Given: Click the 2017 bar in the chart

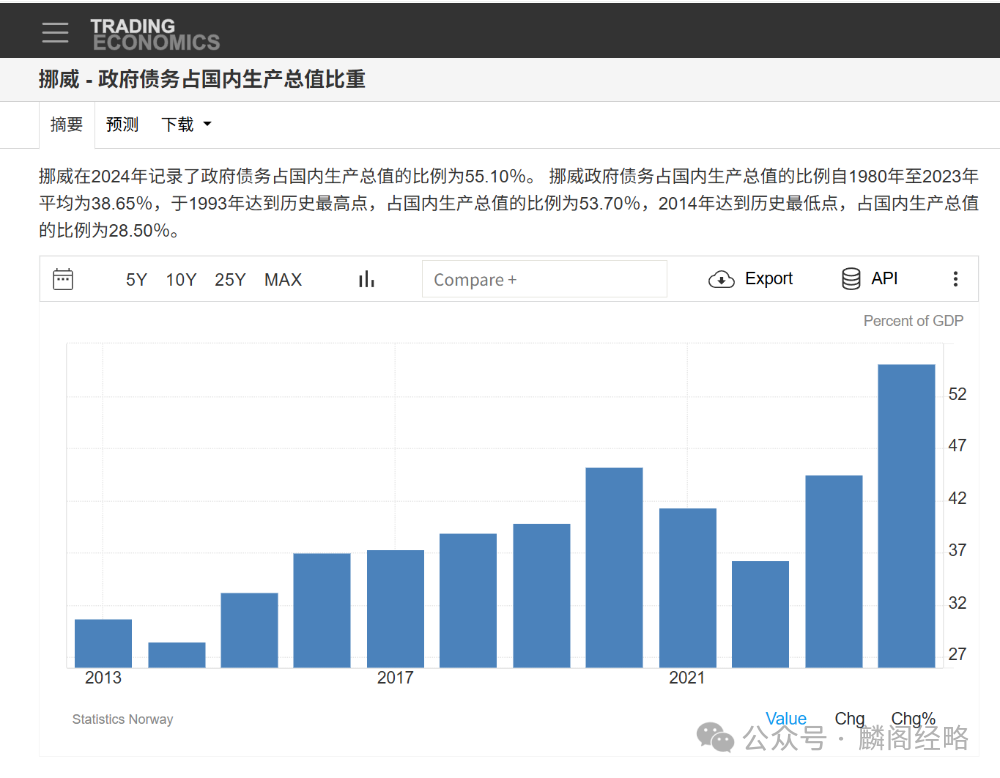Looking at the screenshot, I should tap(395, 609).
